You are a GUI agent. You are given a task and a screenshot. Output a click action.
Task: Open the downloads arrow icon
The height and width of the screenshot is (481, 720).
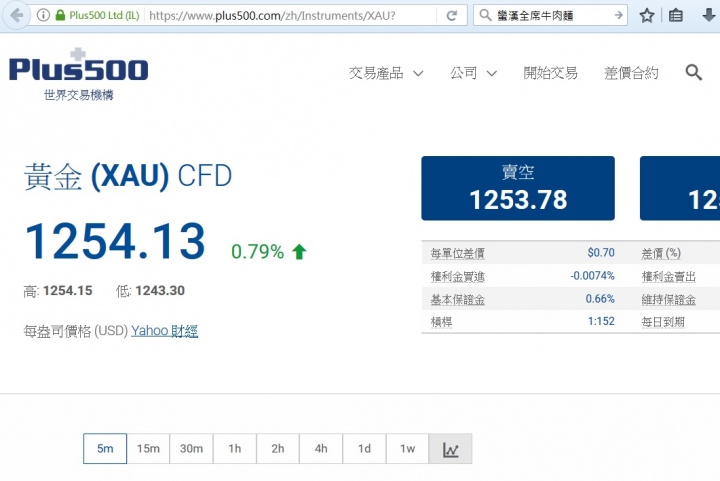click(709, 16)
